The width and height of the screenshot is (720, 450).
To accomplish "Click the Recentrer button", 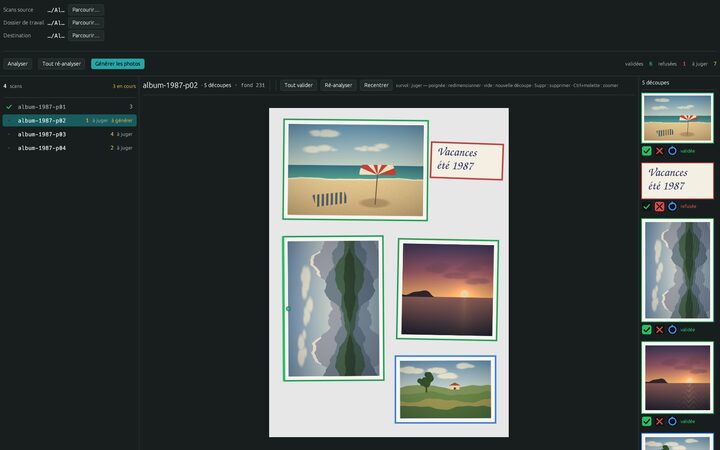I will pos(376,85).
